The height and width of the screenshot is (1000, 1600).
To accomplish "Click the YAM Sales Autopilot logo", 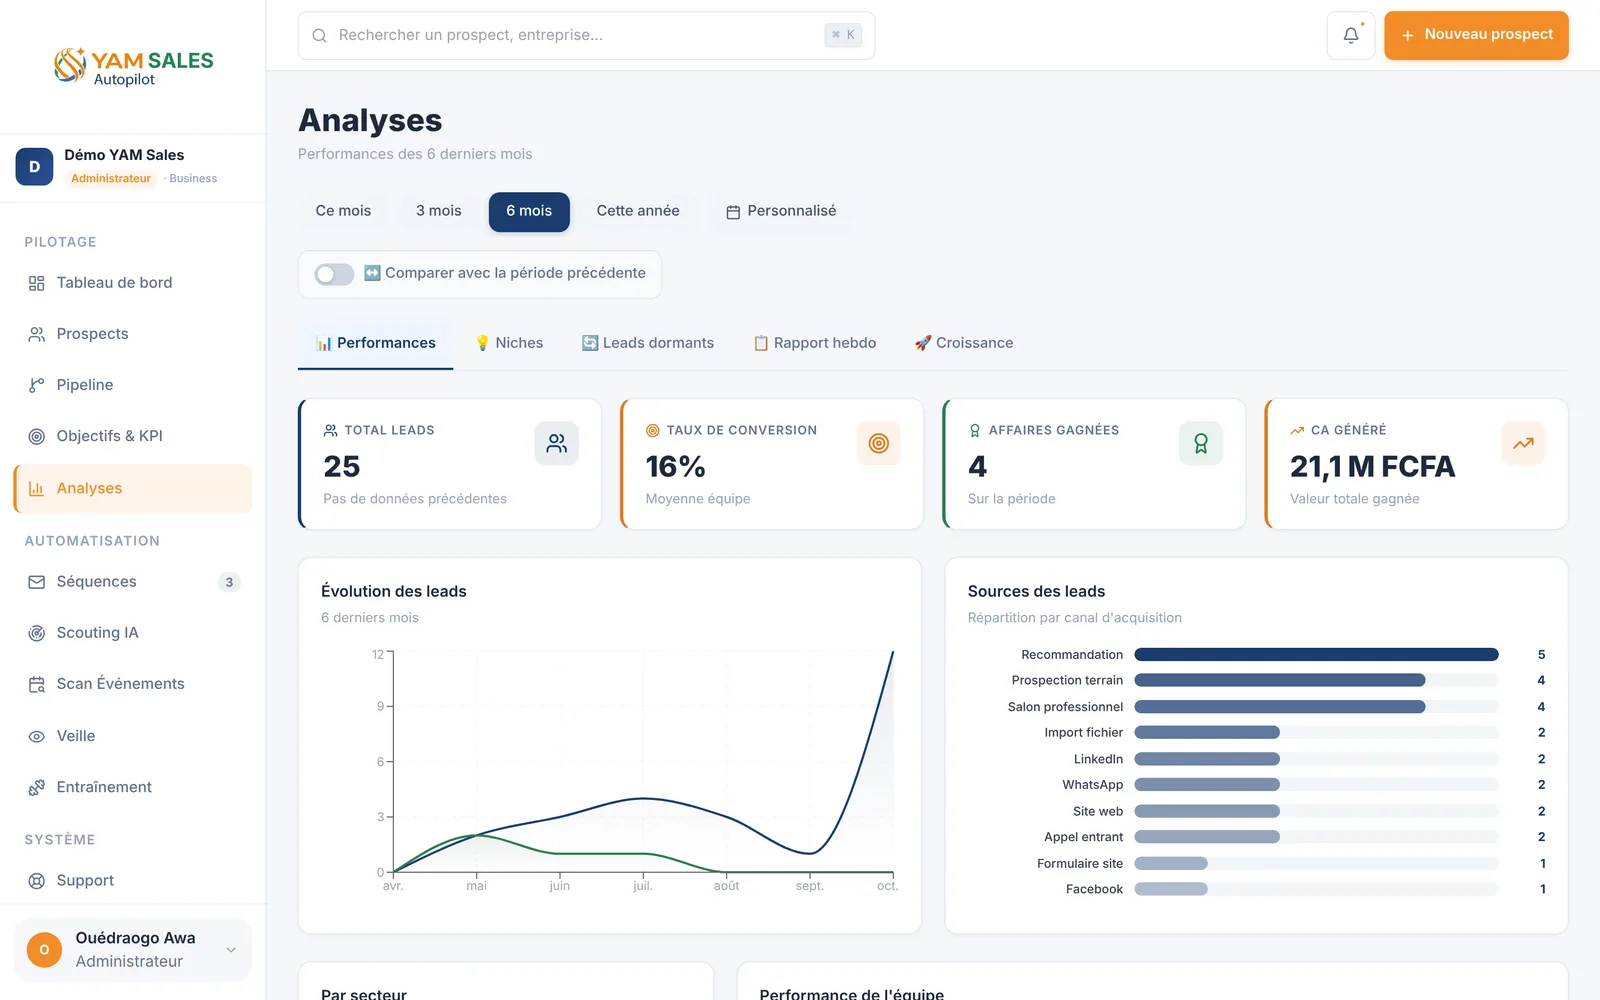I will coord(133,66).
